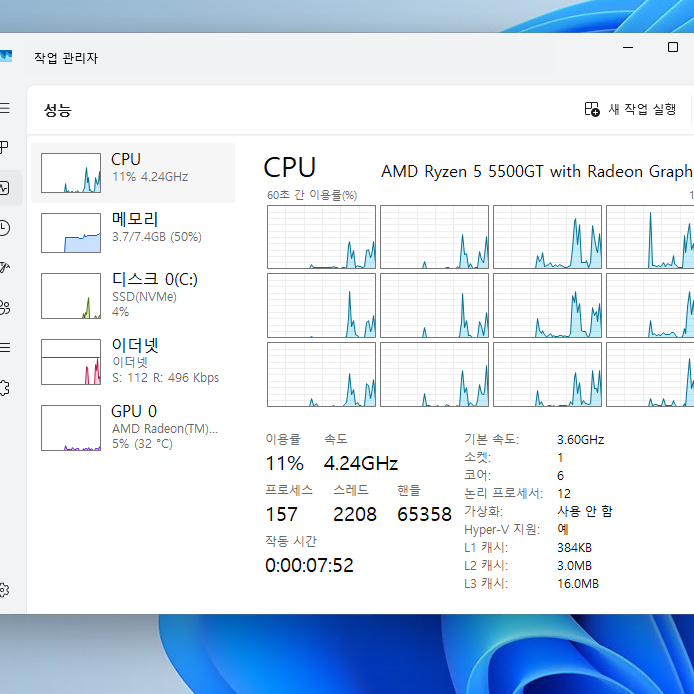Click the first logical processor graph
This screenshot has width=694, height=694.
tap(321, 237)
